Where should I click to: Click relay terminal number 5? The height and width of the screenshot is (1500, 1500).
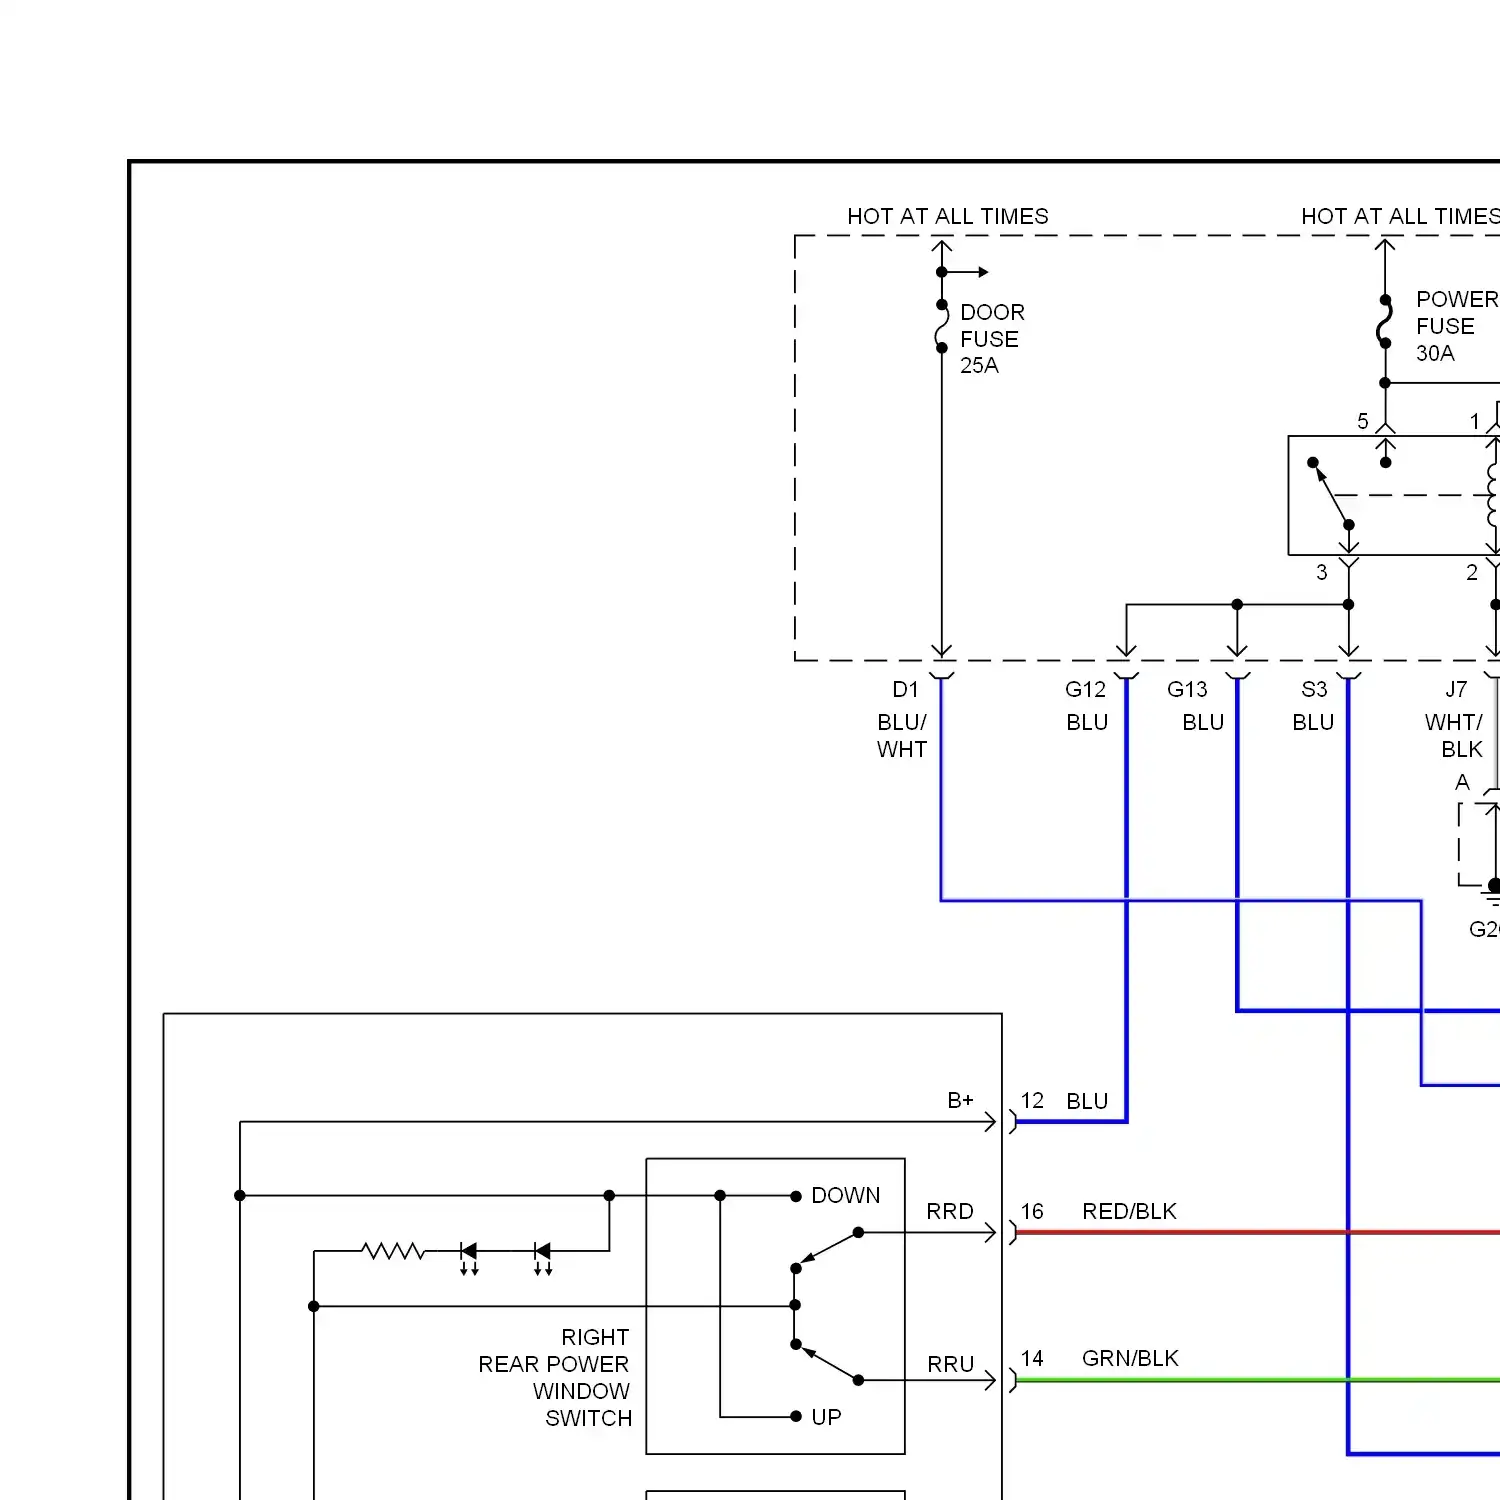tap(1362, 421)
